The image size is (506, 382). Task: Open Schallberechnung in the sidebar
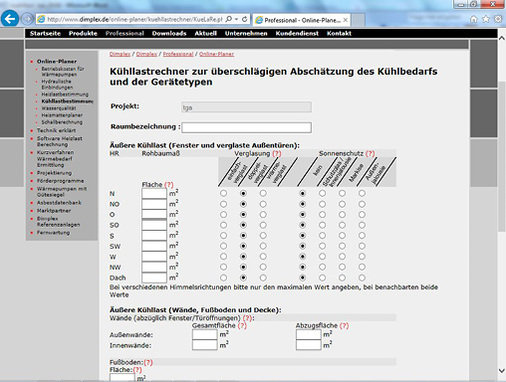[x=62, y=122]
